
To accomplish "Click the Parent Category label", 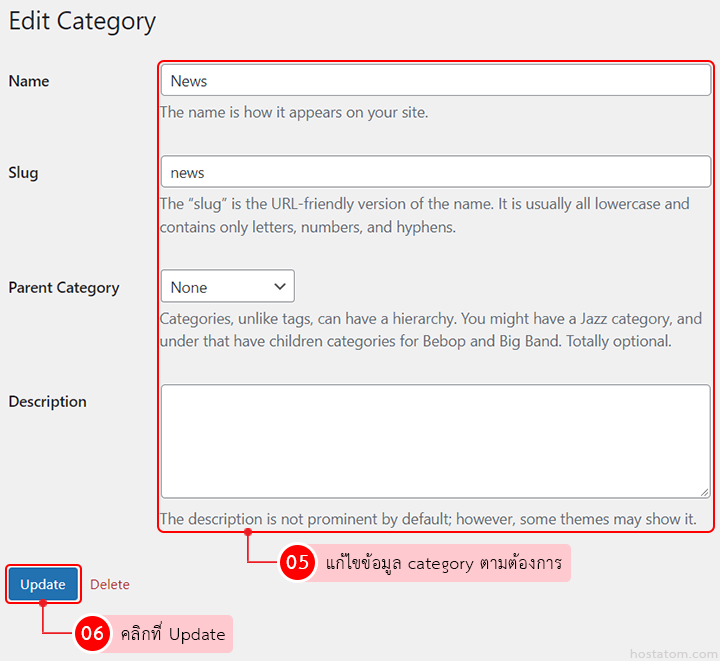I will click(x=64, y=288).
